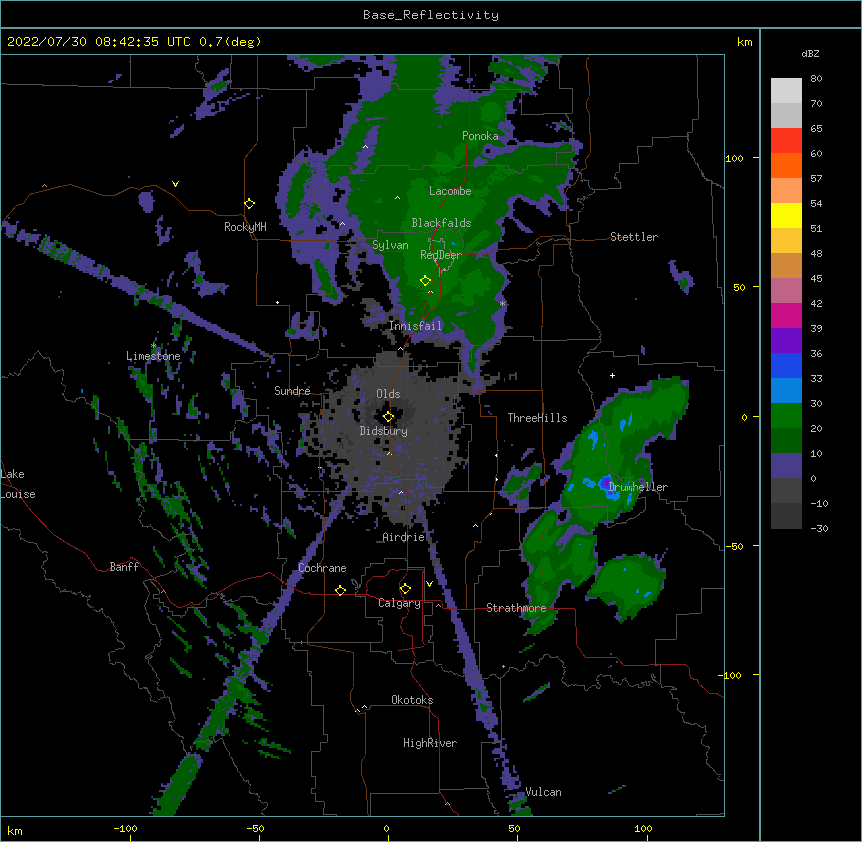This screenshot has height=842, width=862.
Task: Pick the slate blue 0 dBZ legend swatch
Action: pyautogui.click(x=786, y=466)
